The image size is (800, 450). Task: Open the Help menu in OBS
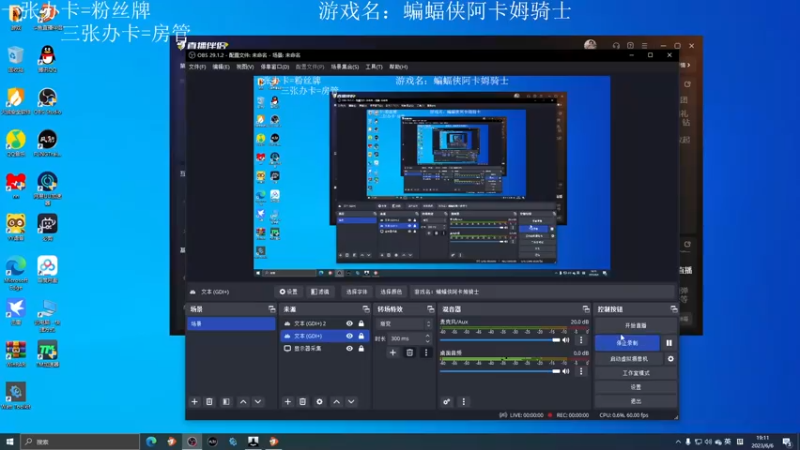(398, 67)
